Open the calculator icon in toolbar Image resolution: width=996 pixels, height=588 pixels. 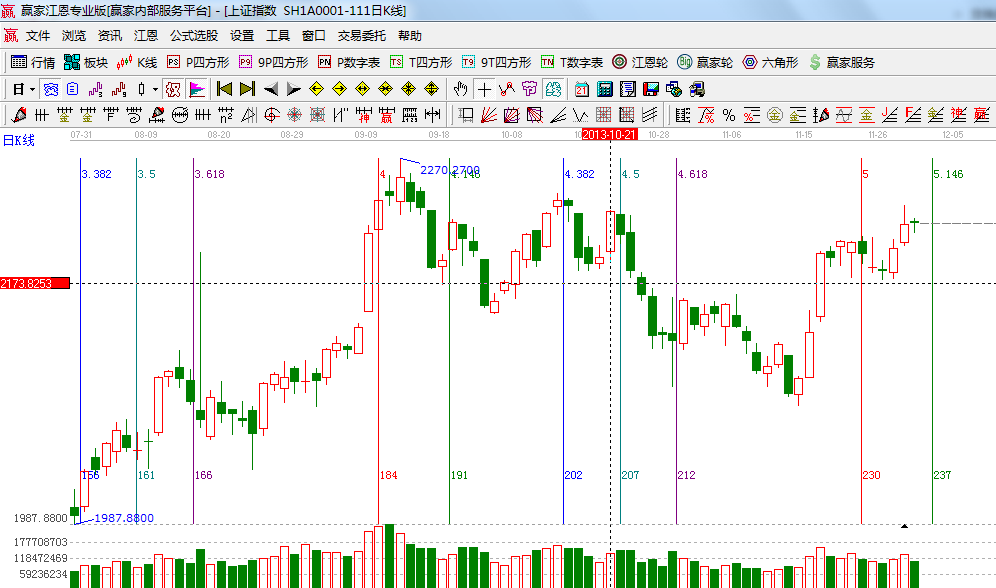click(603, 88)
